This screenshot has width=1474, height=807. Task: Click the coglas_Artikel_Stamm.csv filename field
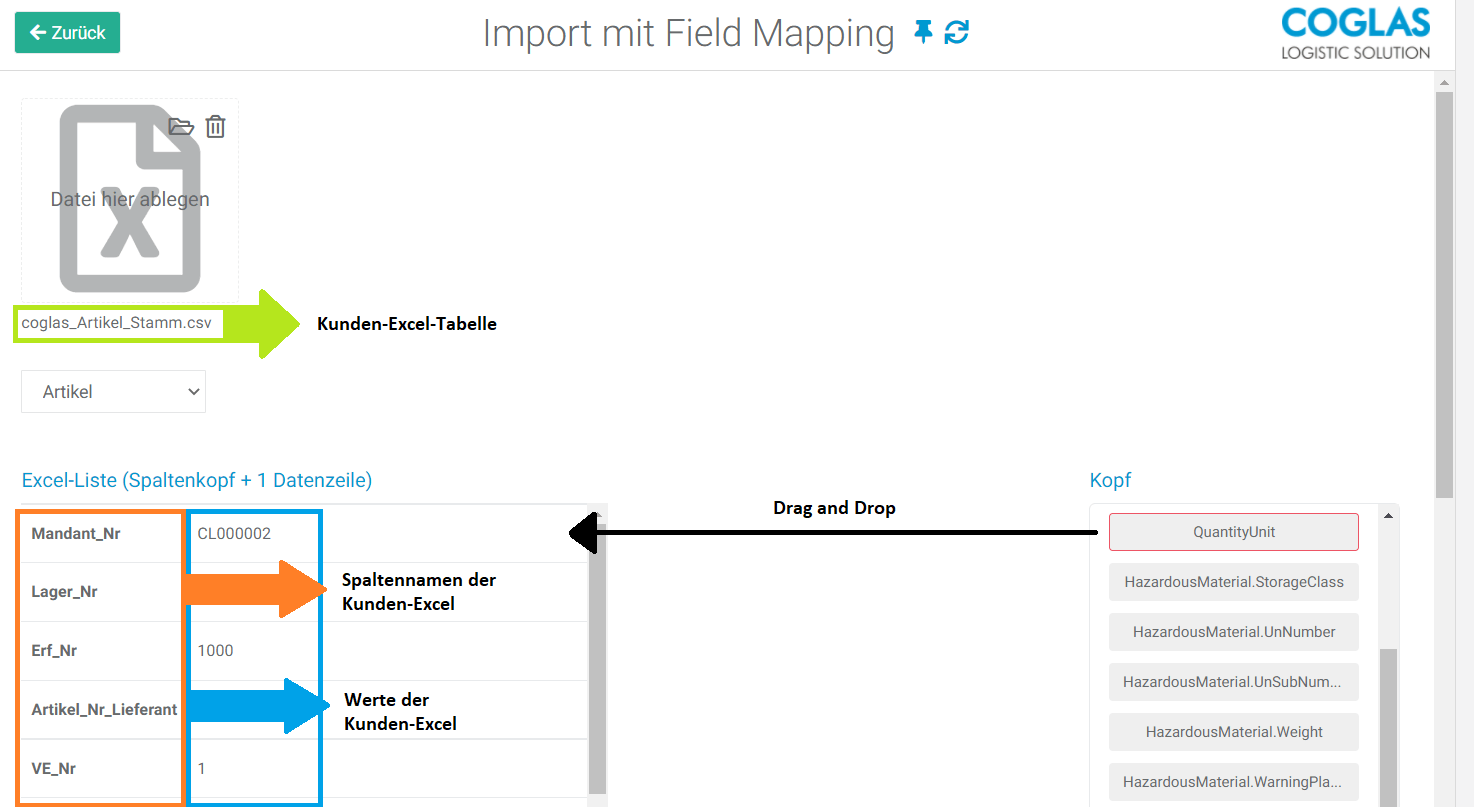[118, 322]
